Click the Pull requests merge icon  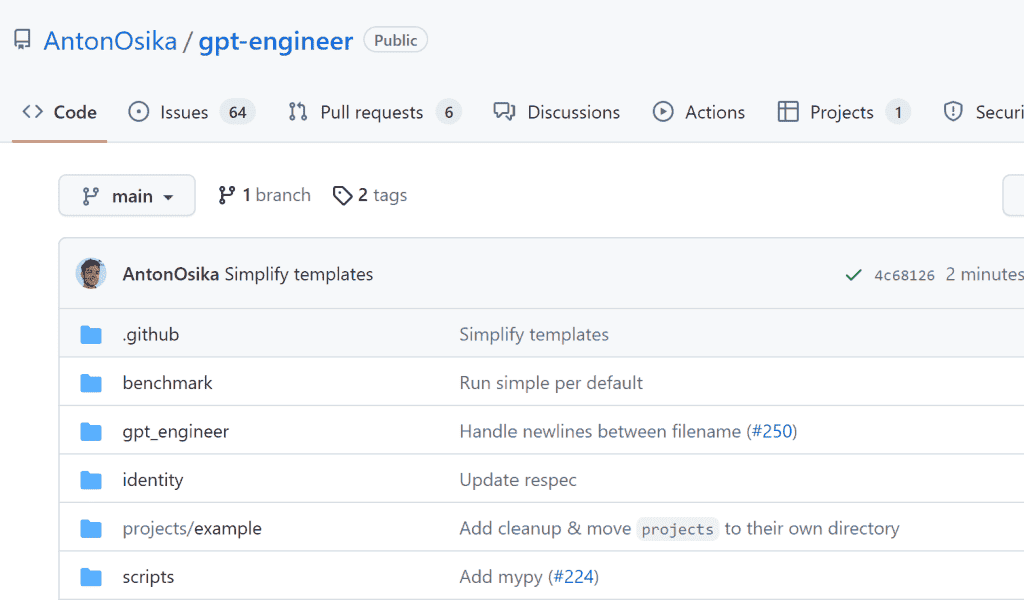pyautogui.click(x=296, y=112)
